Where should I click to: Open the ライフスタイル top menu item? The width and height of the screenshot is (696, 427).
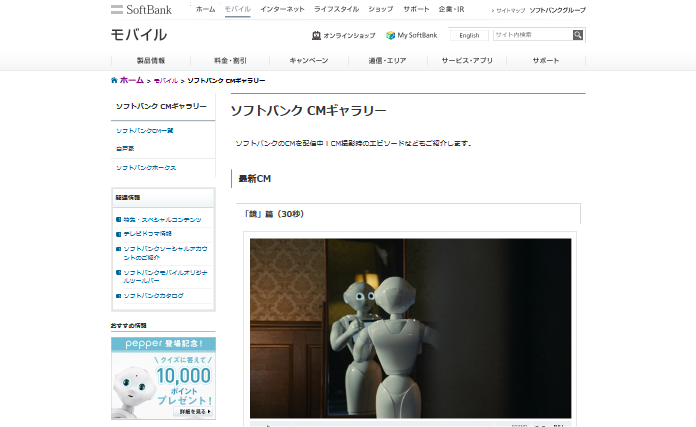(x=336, y=9)
